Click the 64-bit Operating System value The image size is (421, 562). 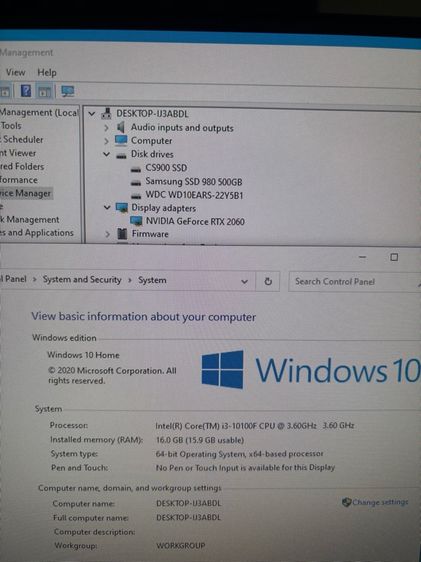click(239, 454)
